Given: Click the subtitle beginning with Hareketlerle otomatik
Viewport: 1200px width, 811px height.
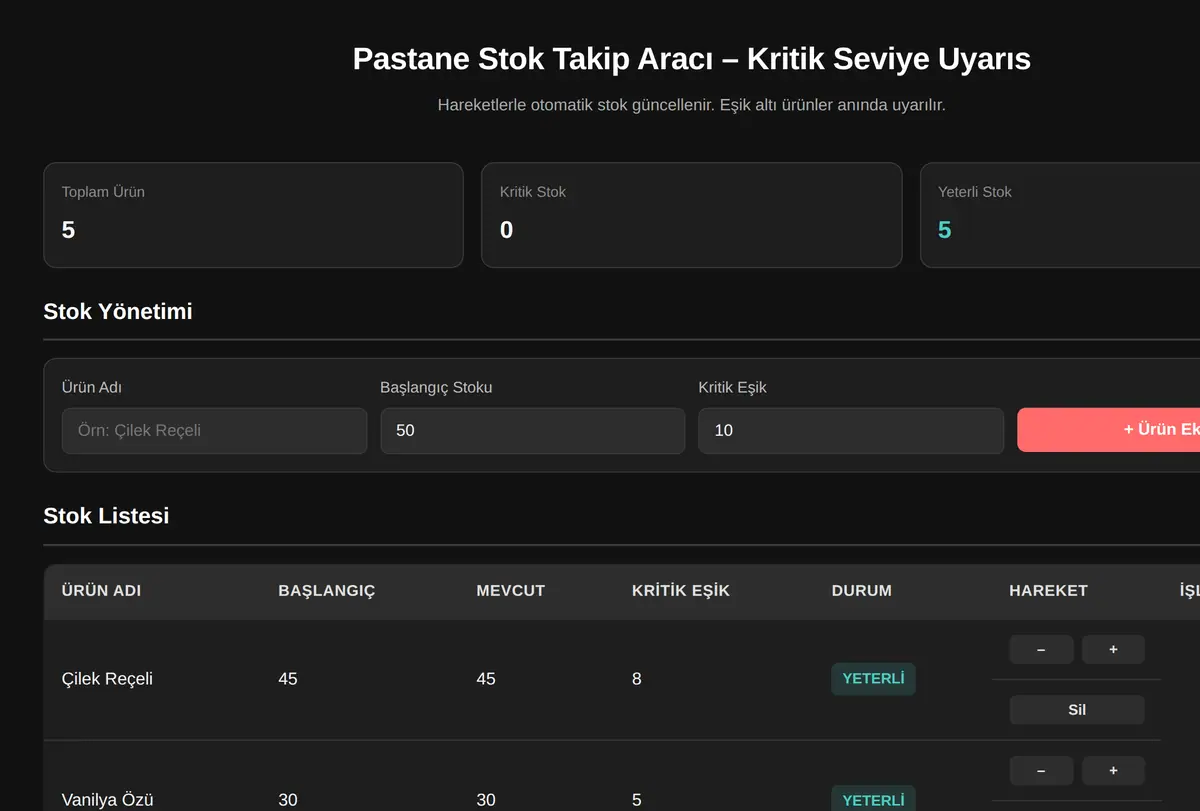Looking at the screenshot, I should click(x=691, y=105).
